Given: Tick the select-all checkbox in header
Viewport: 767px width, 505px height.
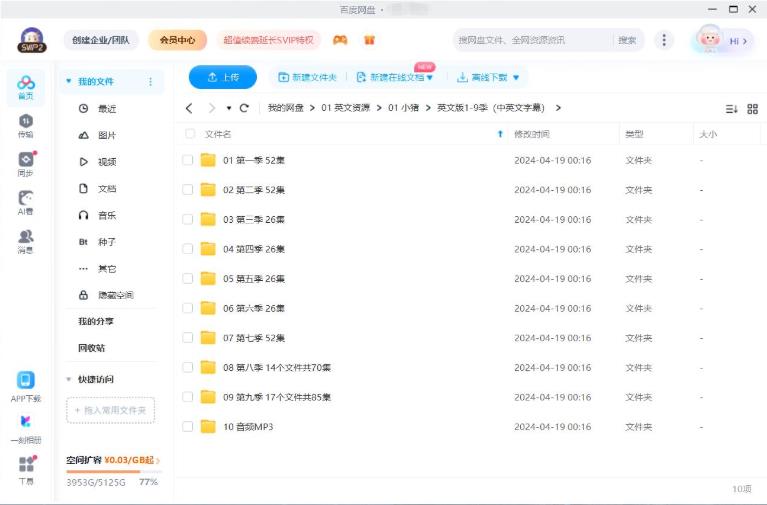Looking at the screenshot, I should tap(190, 134).
